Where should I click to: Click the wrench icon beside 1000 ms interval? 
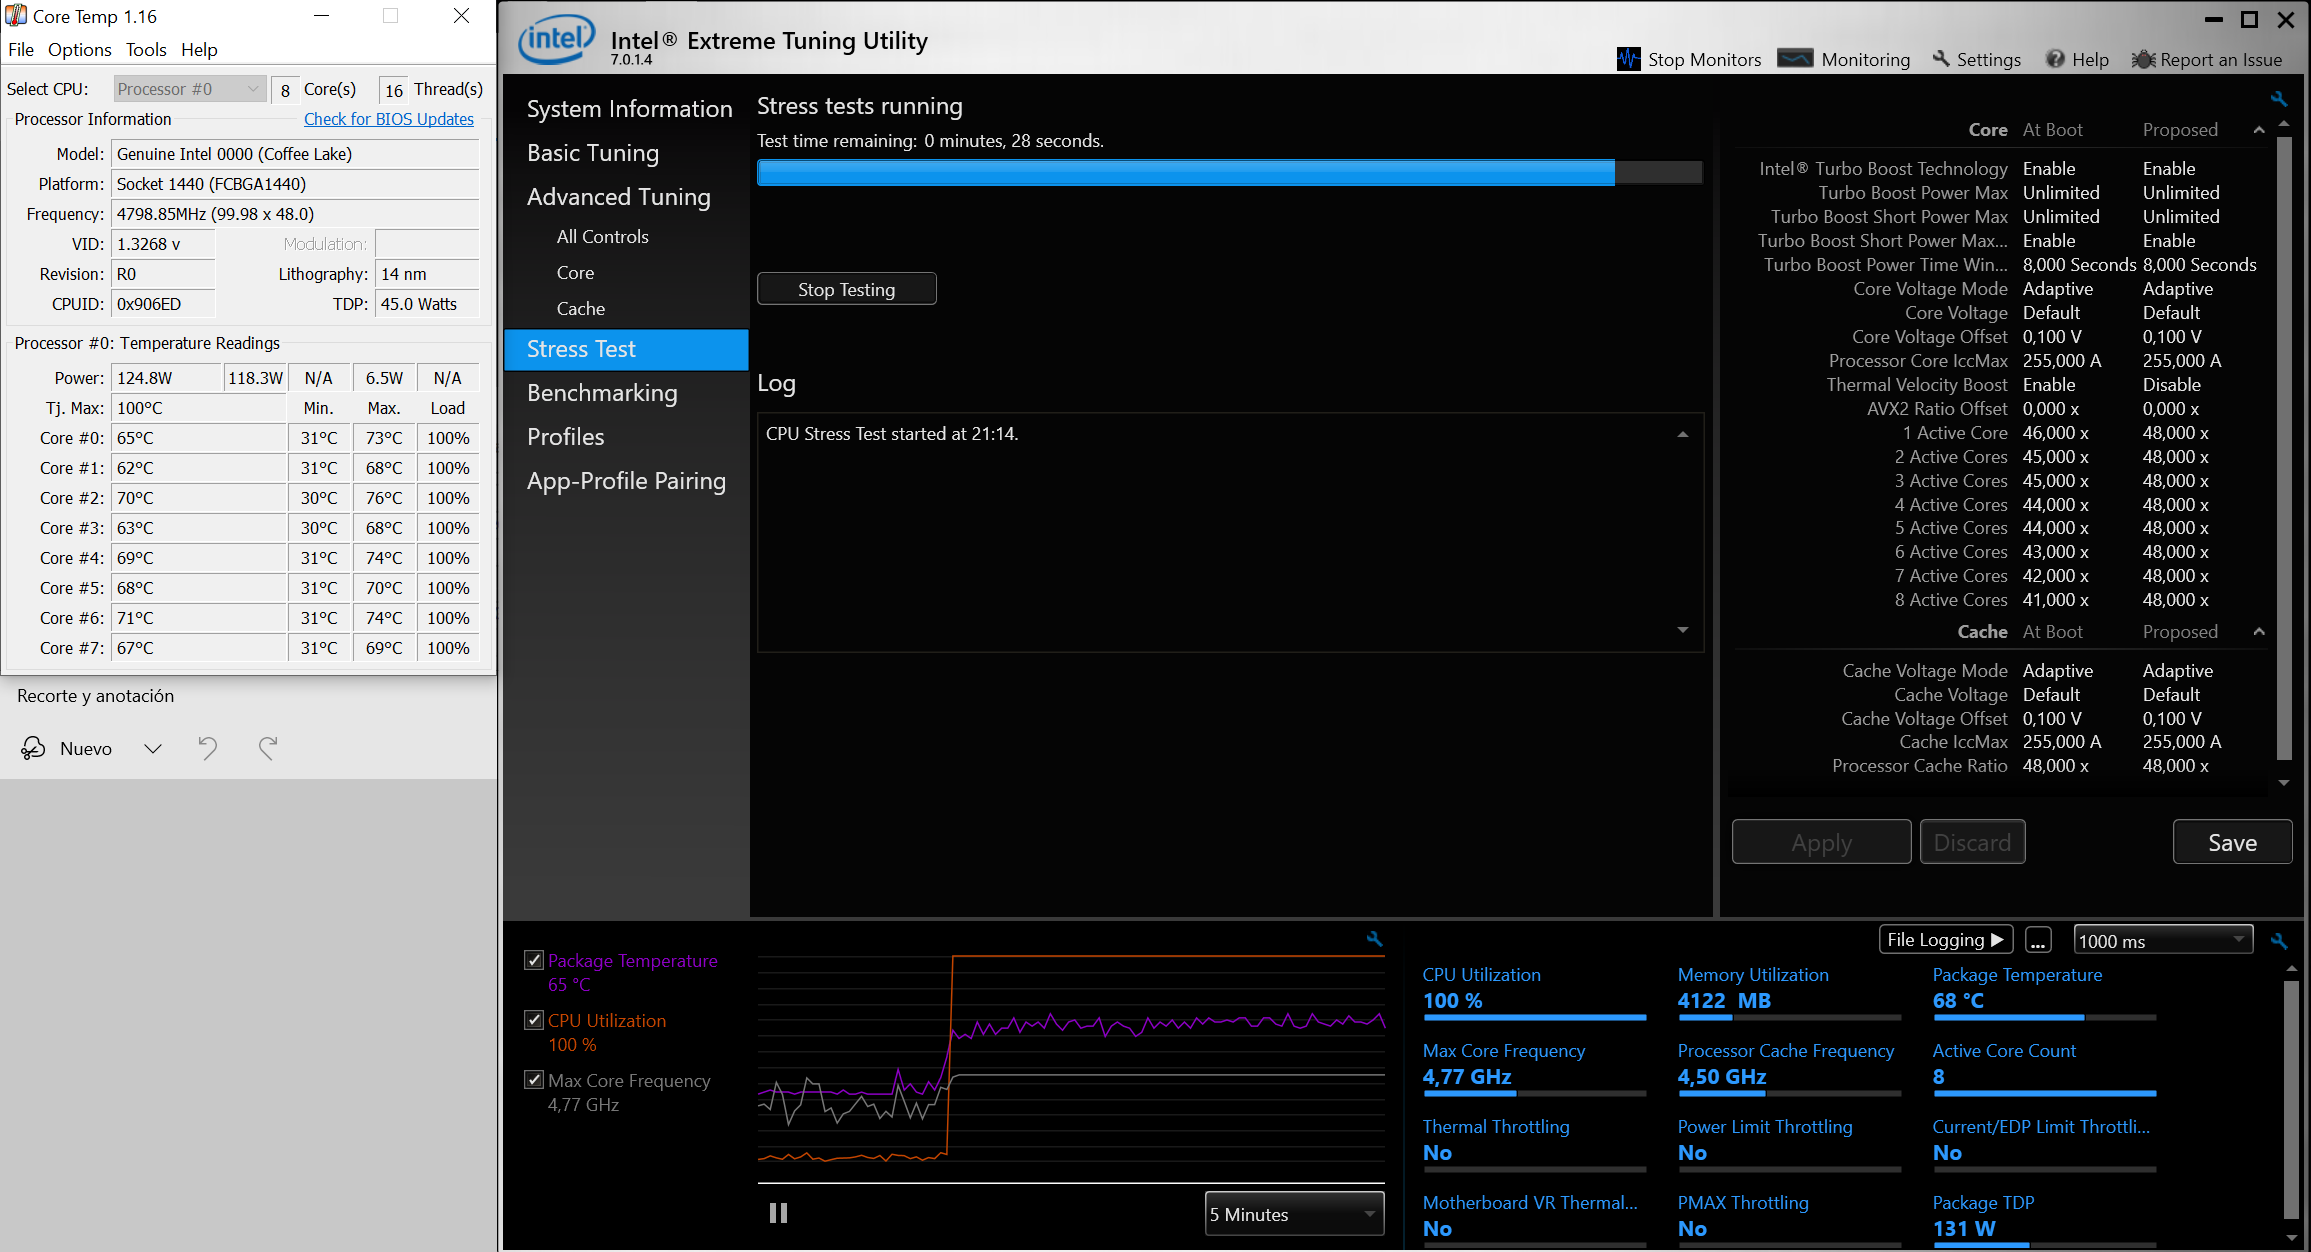coord(2279,941)
